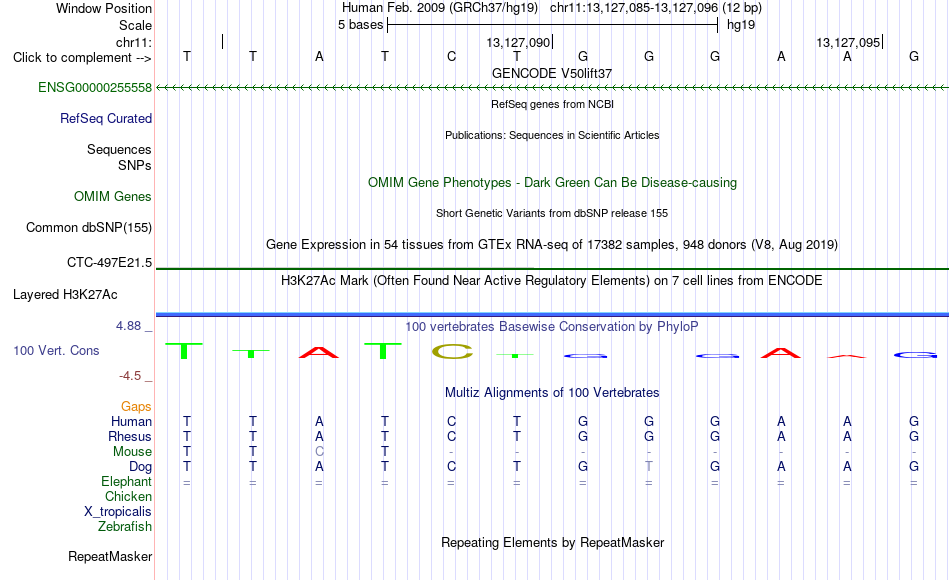Image resolution: width=950 pixels, height=580 pixels.
Task: Select the Mouse alignment row label
Action: coord(132,452)
